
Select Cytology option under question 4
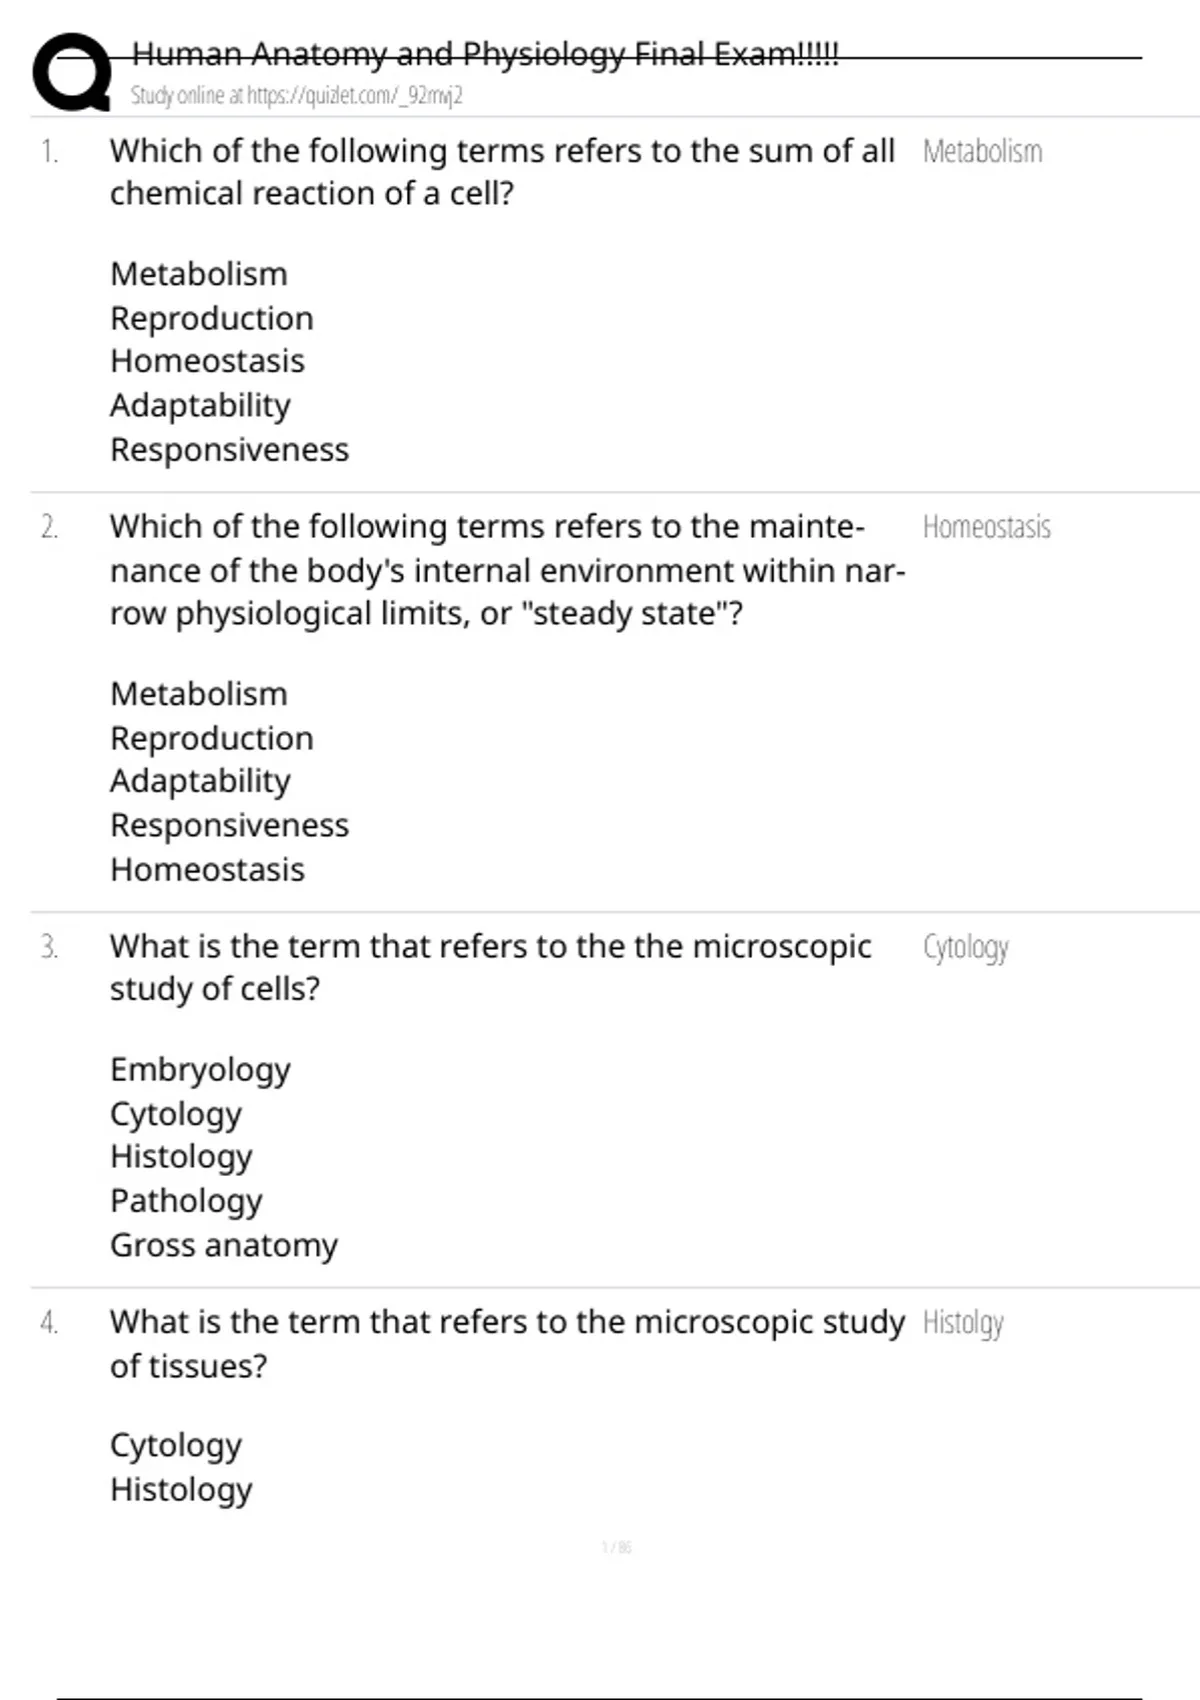176,1445
